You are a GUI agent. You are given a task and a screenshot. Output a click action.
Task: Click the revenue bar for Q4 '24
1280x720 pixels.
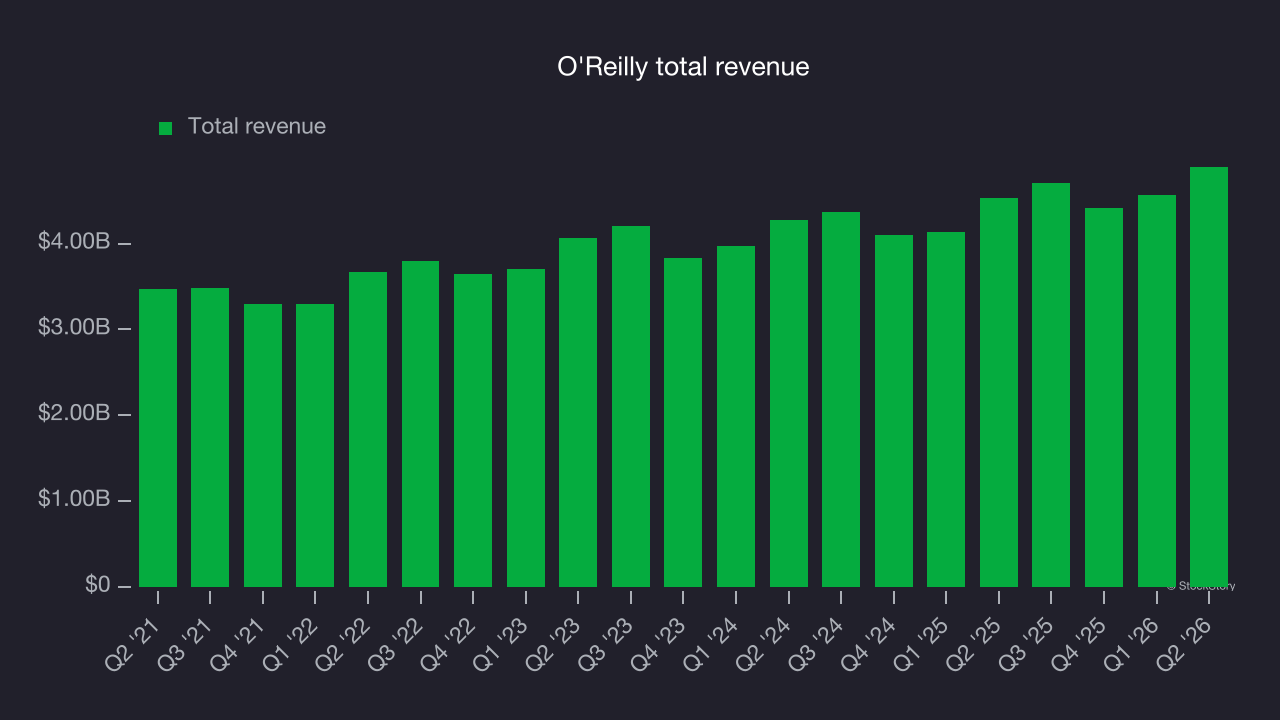tap(894, 411)
